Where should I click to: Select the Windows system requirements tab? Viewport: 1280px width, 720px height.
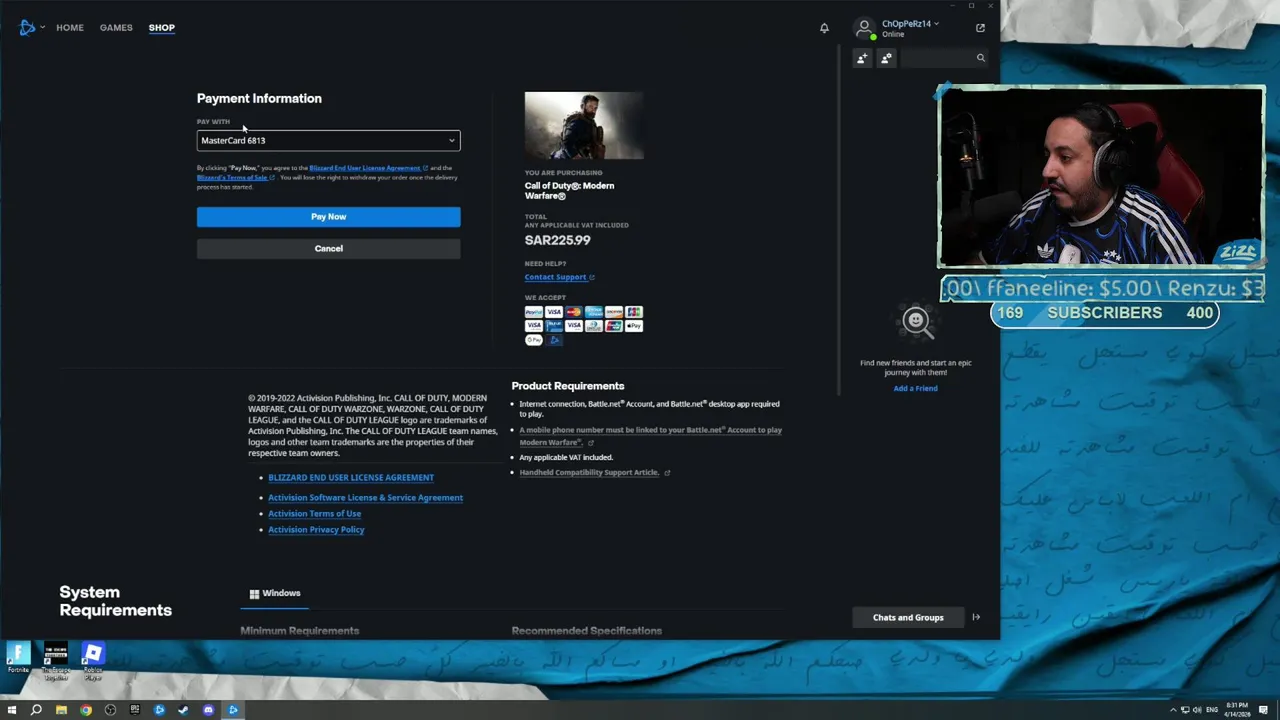tap(275, 594)
